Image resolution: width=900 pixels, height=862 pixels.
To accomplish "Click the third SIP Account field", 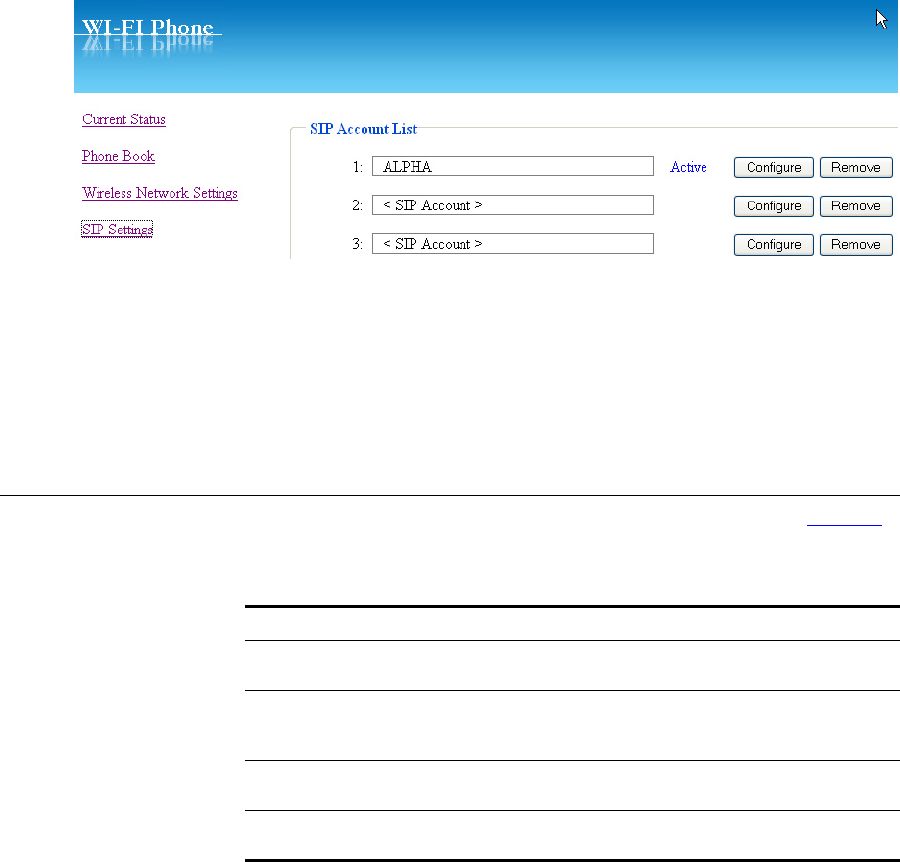I will tap(513, 243).
